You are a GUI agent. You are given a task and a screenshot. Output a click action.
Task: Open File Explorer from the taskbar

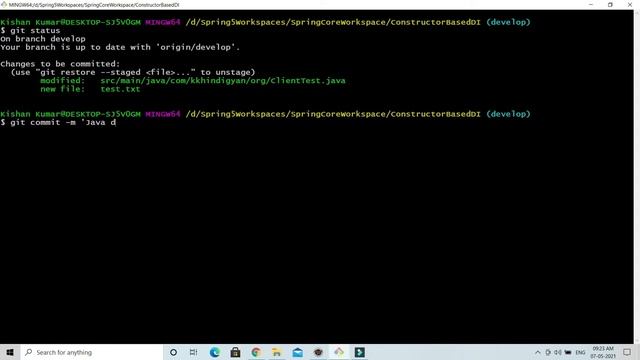pyautogui.click(x=277, y=352)
